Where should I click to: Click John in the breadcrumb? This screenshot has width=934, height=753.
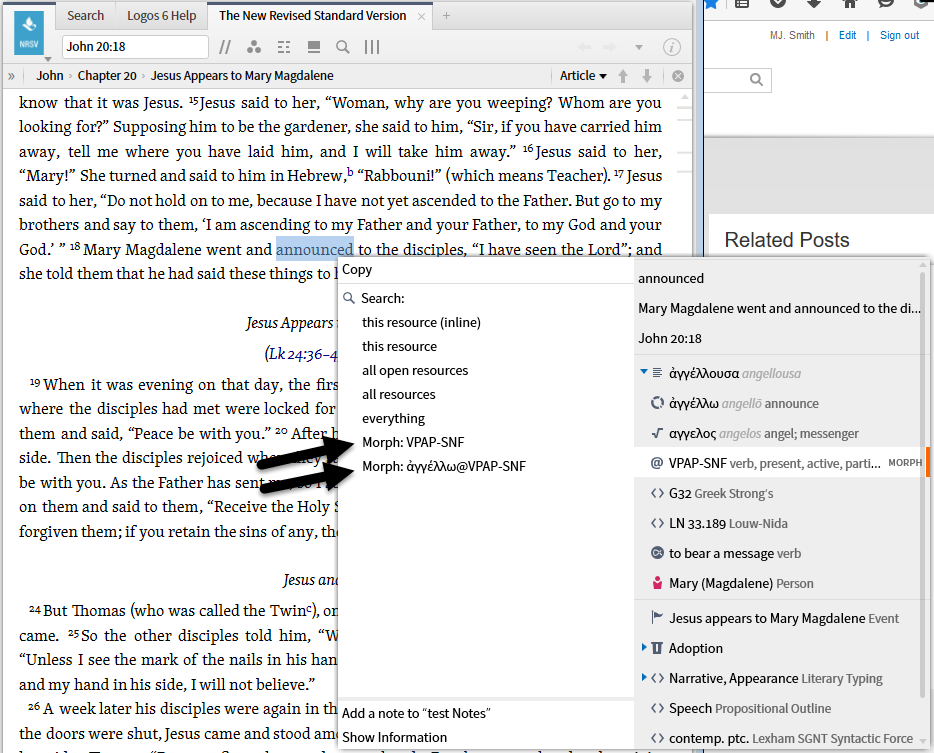pos(49,76)
